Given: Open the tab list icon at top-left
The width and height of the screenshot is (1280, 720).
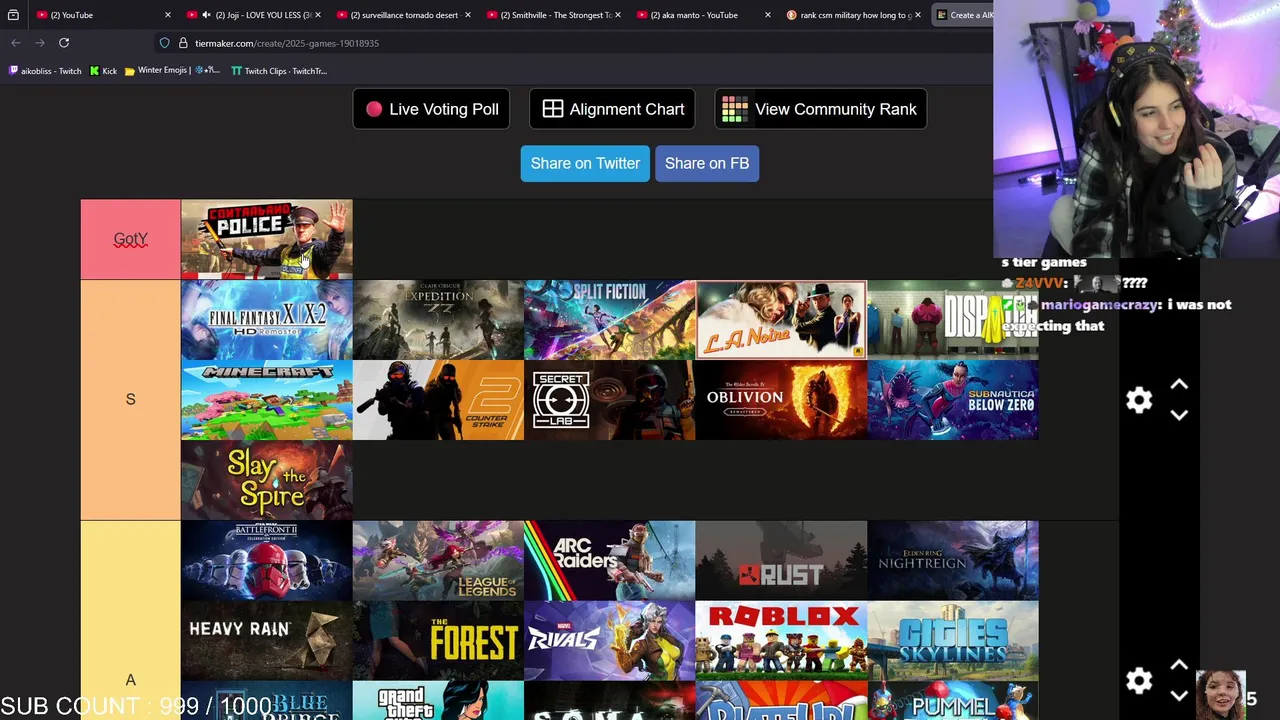Looking at the screenshot, I should (13, 15).
